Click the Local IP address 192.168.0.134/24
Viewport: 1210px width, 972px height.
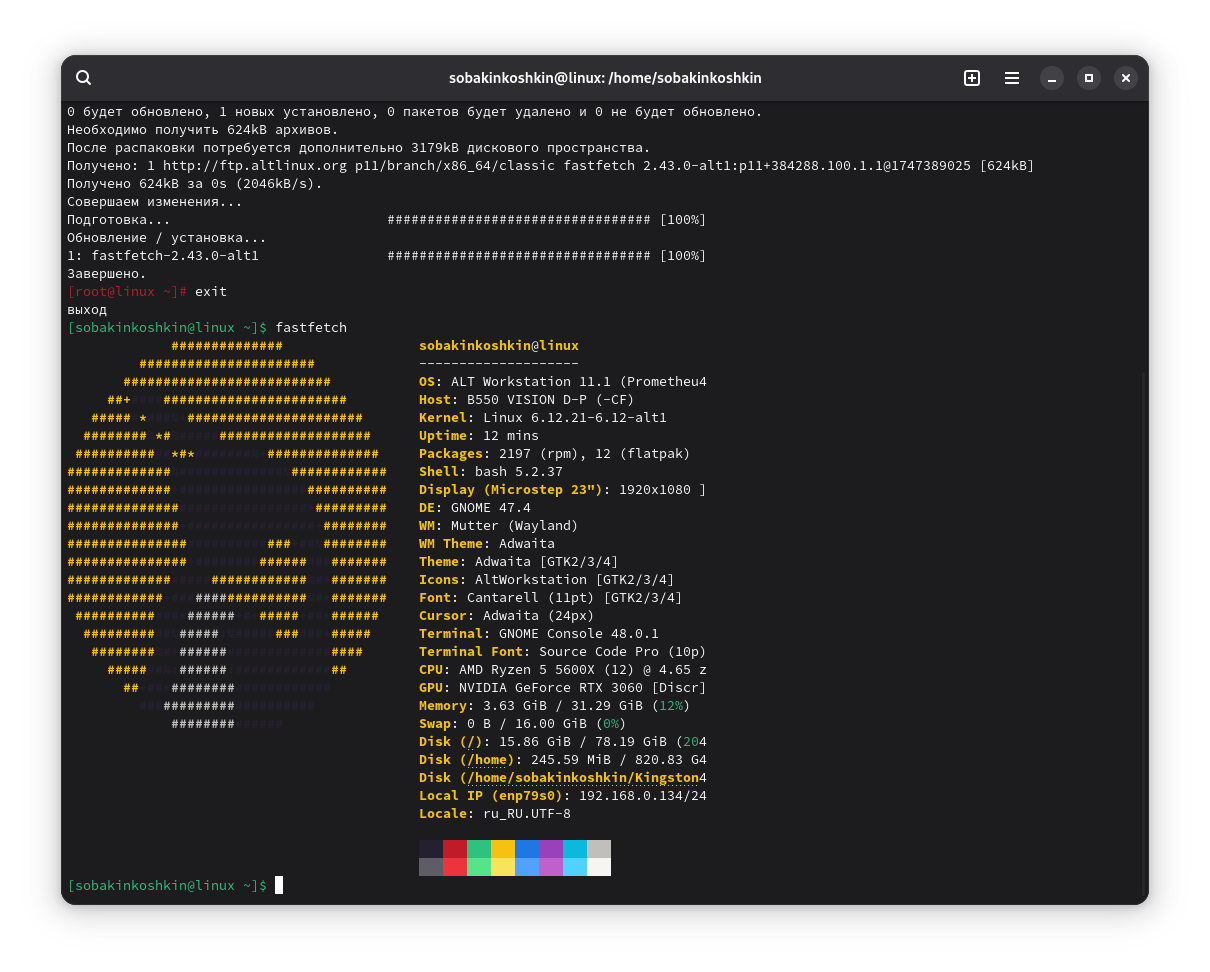(x=643, y=796)
